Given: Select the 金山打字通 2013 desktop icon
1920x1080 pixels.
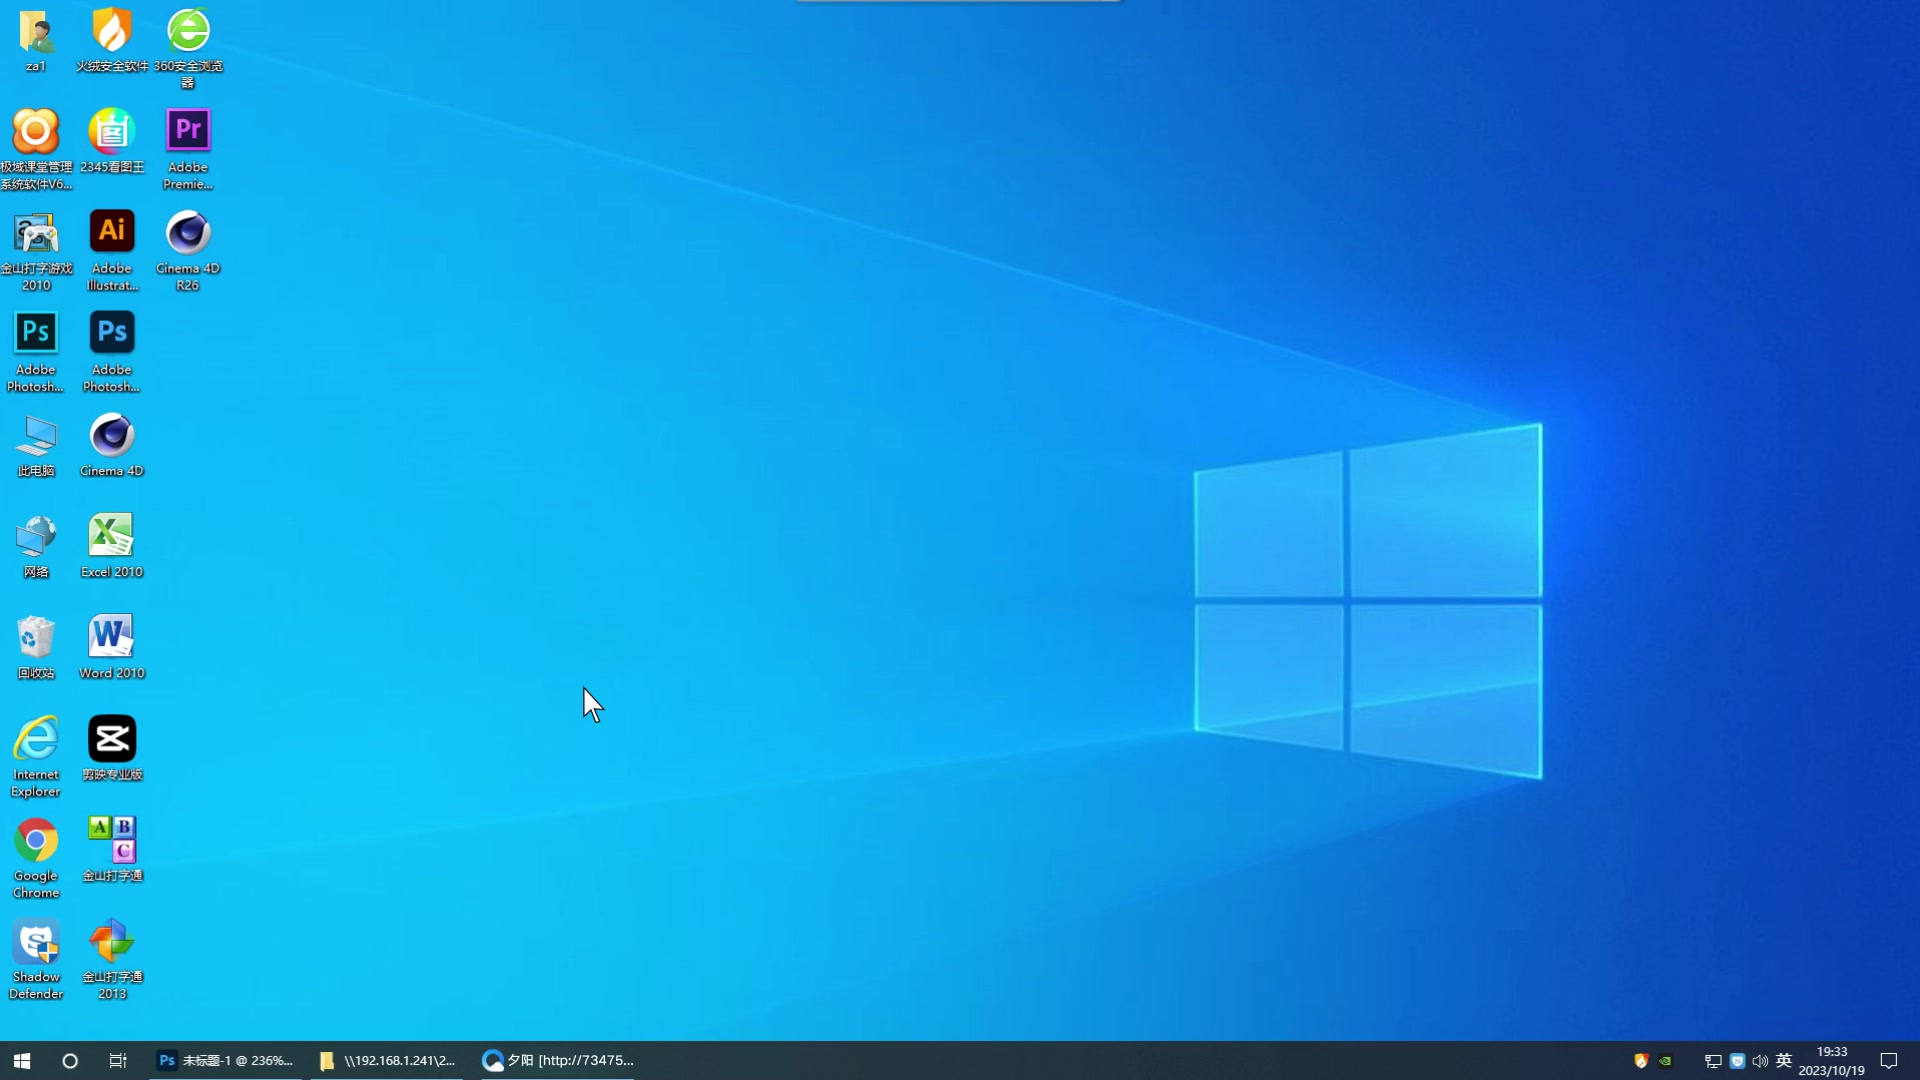Looking at the screenshot, I should (x=112, y=958).
